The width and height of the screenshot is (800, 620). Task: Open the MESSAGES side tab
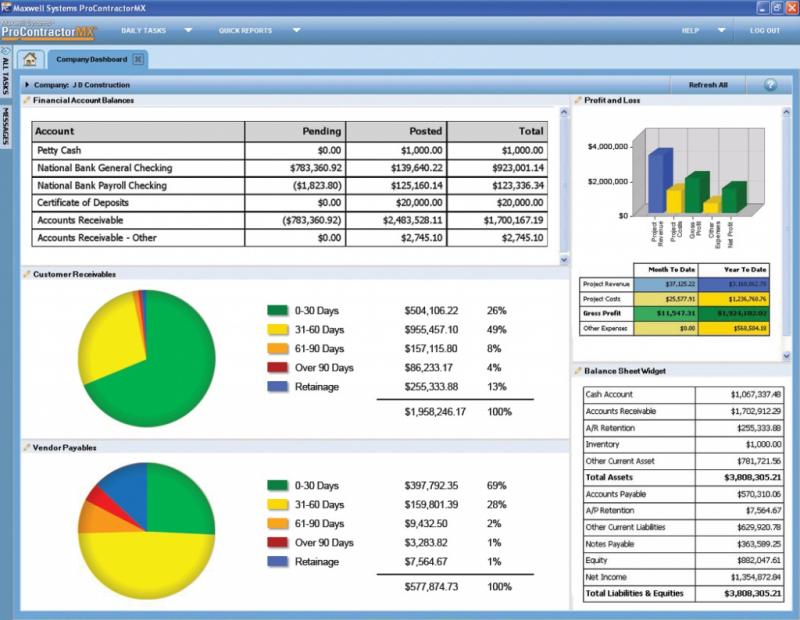6,126
